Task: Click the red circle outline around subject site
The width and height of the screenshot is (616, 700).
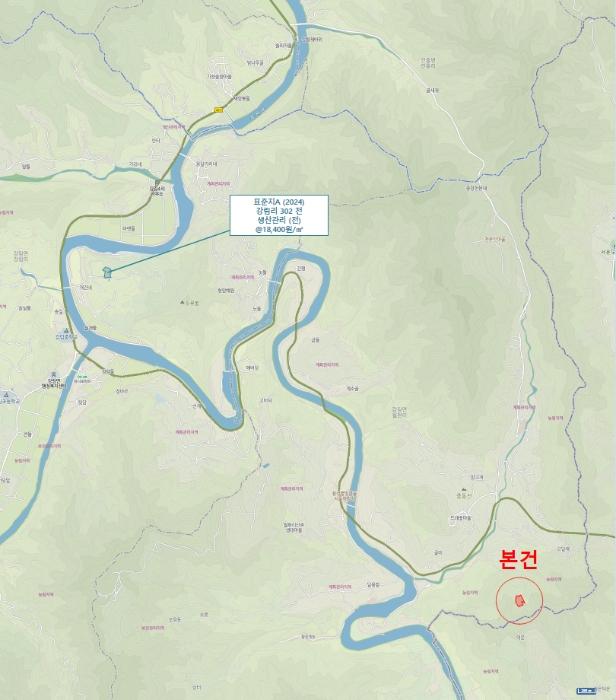Action: (519, 600)
